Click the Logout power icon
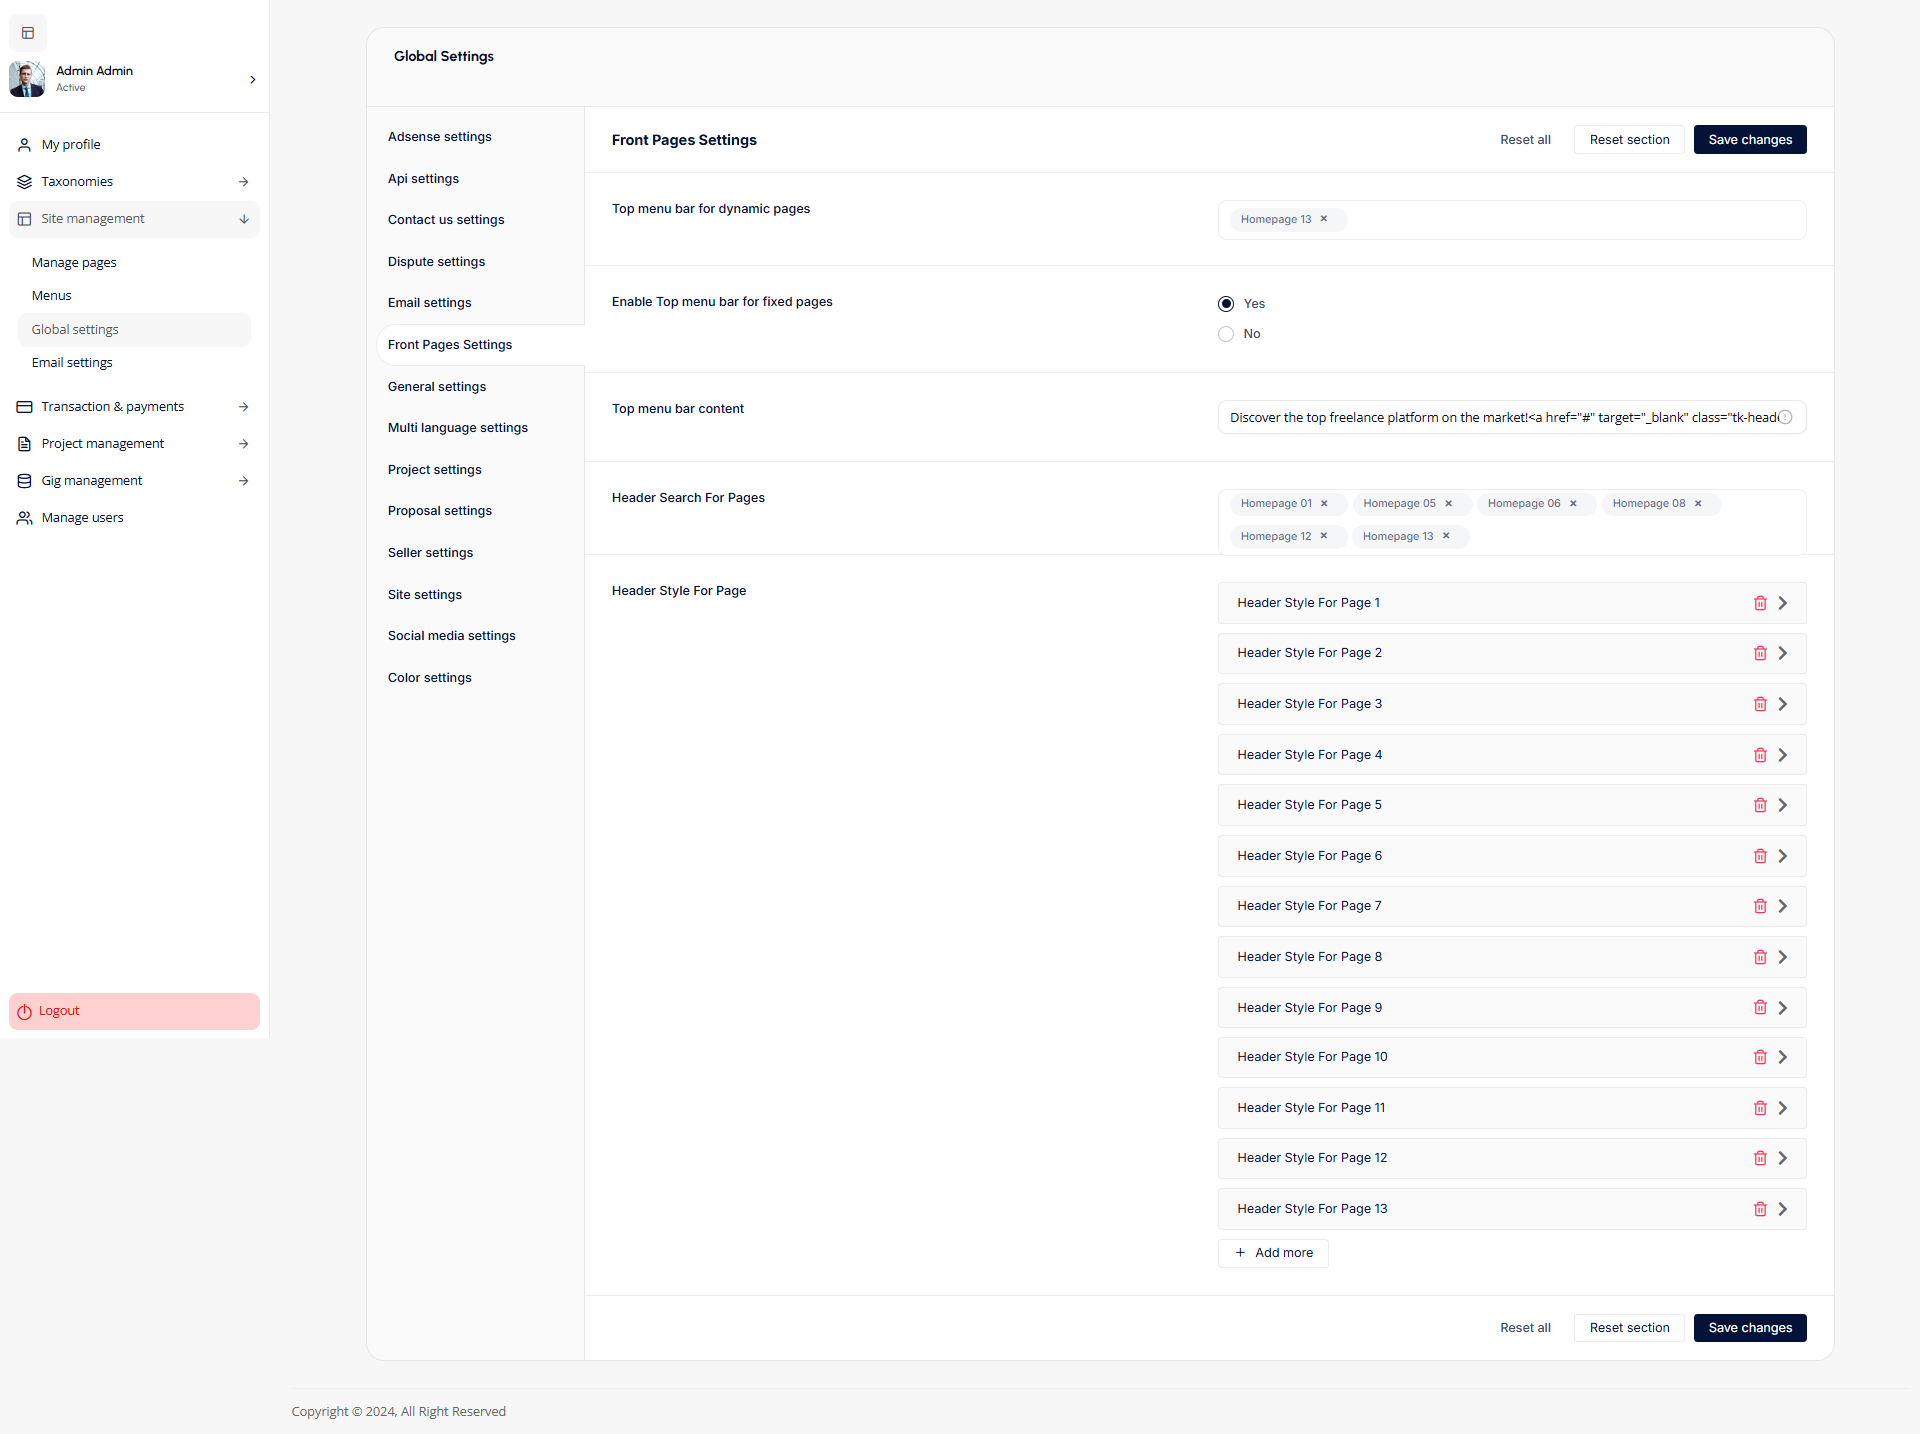The width and height of the screenshot is (1920, 1434). (x=25, y=1012)
